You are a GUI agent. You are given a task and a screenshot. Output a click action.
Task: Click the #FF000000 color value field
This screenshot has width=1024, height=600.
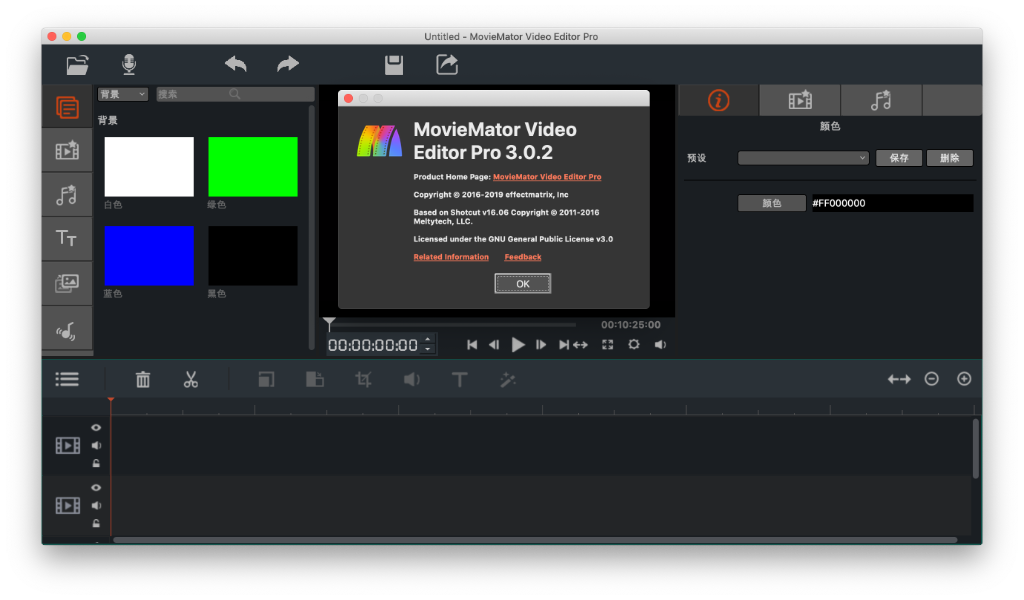pyautogui.click(x=891, y=203)
